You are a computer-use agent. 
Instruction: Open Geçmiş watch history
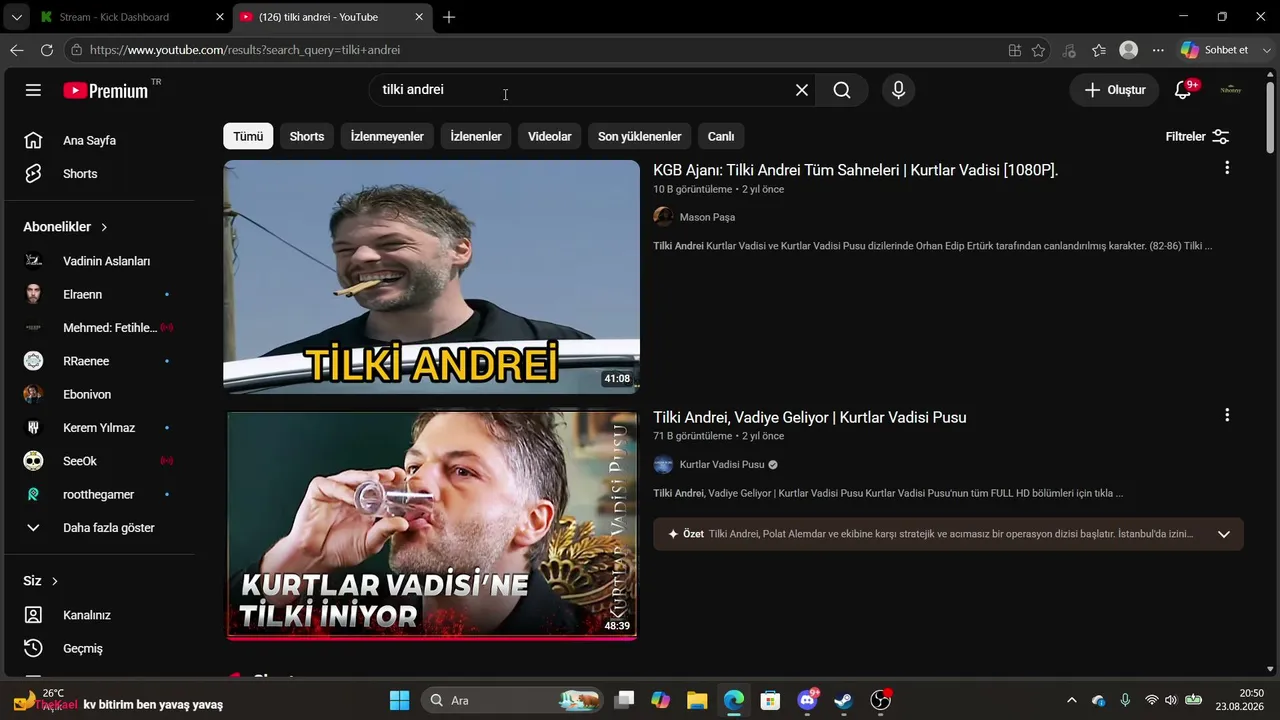click(100, 648)
